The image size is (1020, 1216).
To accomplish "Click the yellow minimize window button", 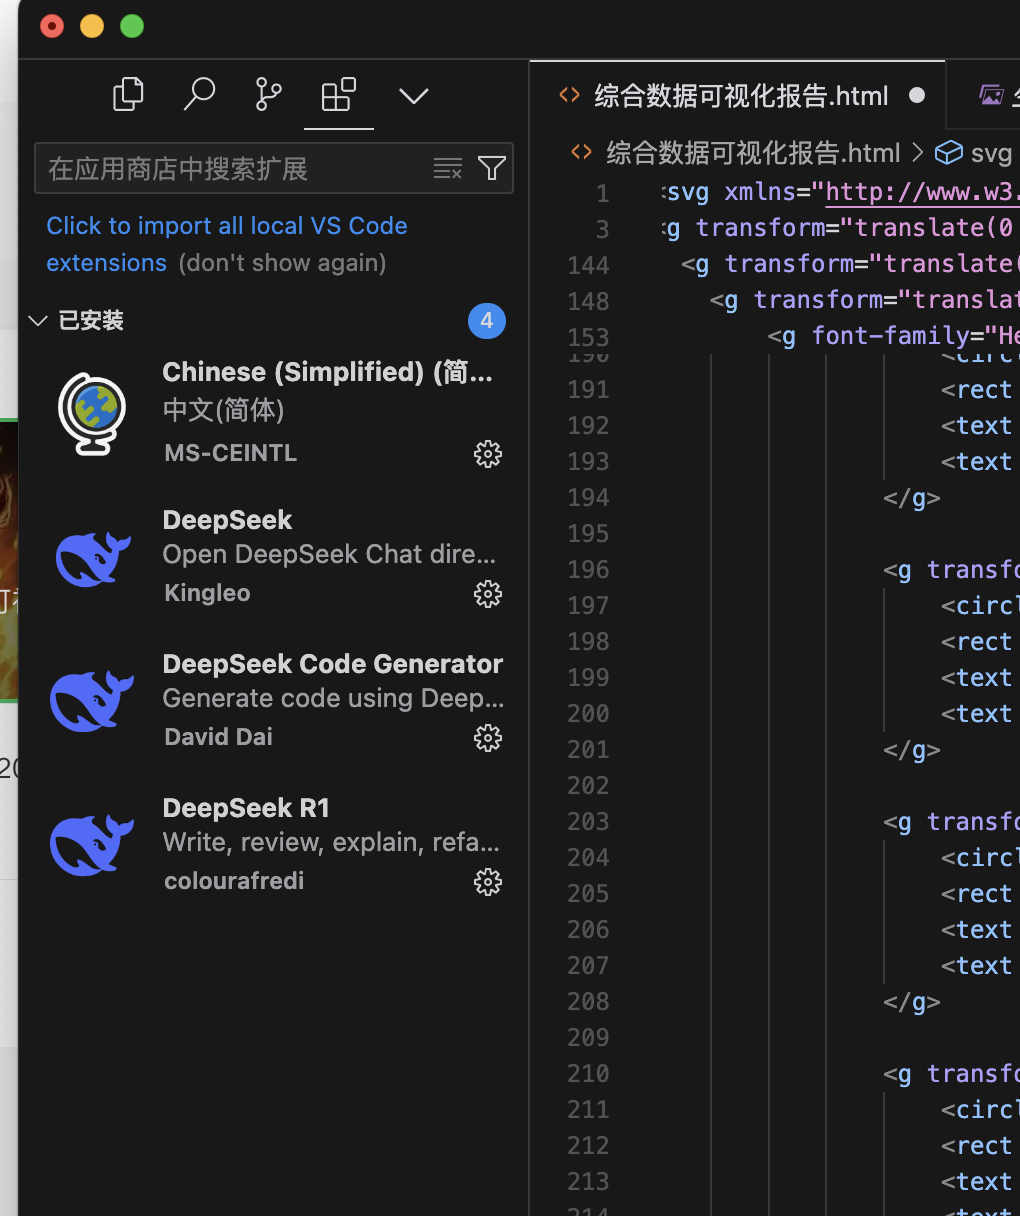I will pos(92,26).
